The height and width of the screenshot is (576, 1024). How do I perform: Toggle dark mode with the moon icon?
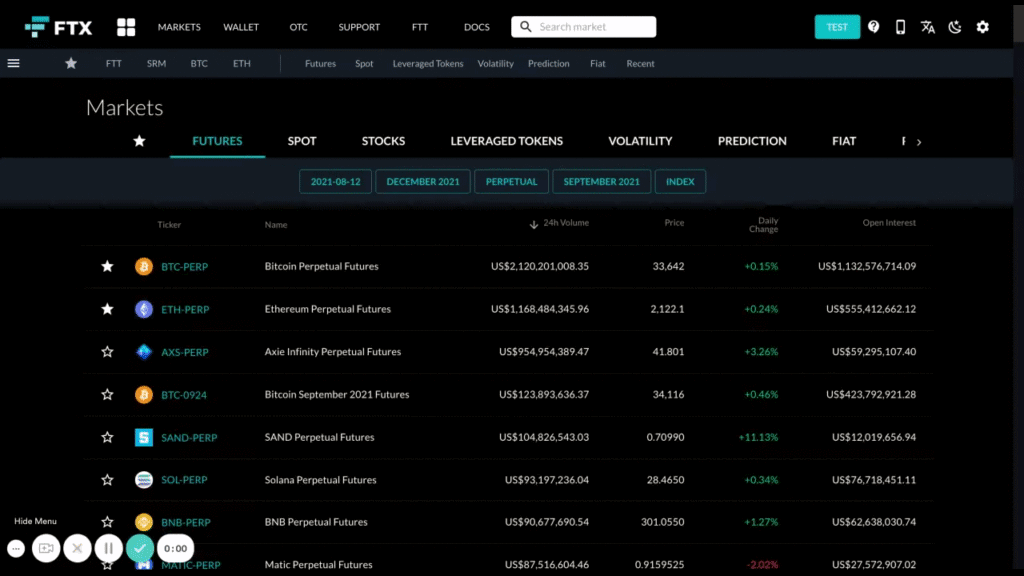click(955, 27)
